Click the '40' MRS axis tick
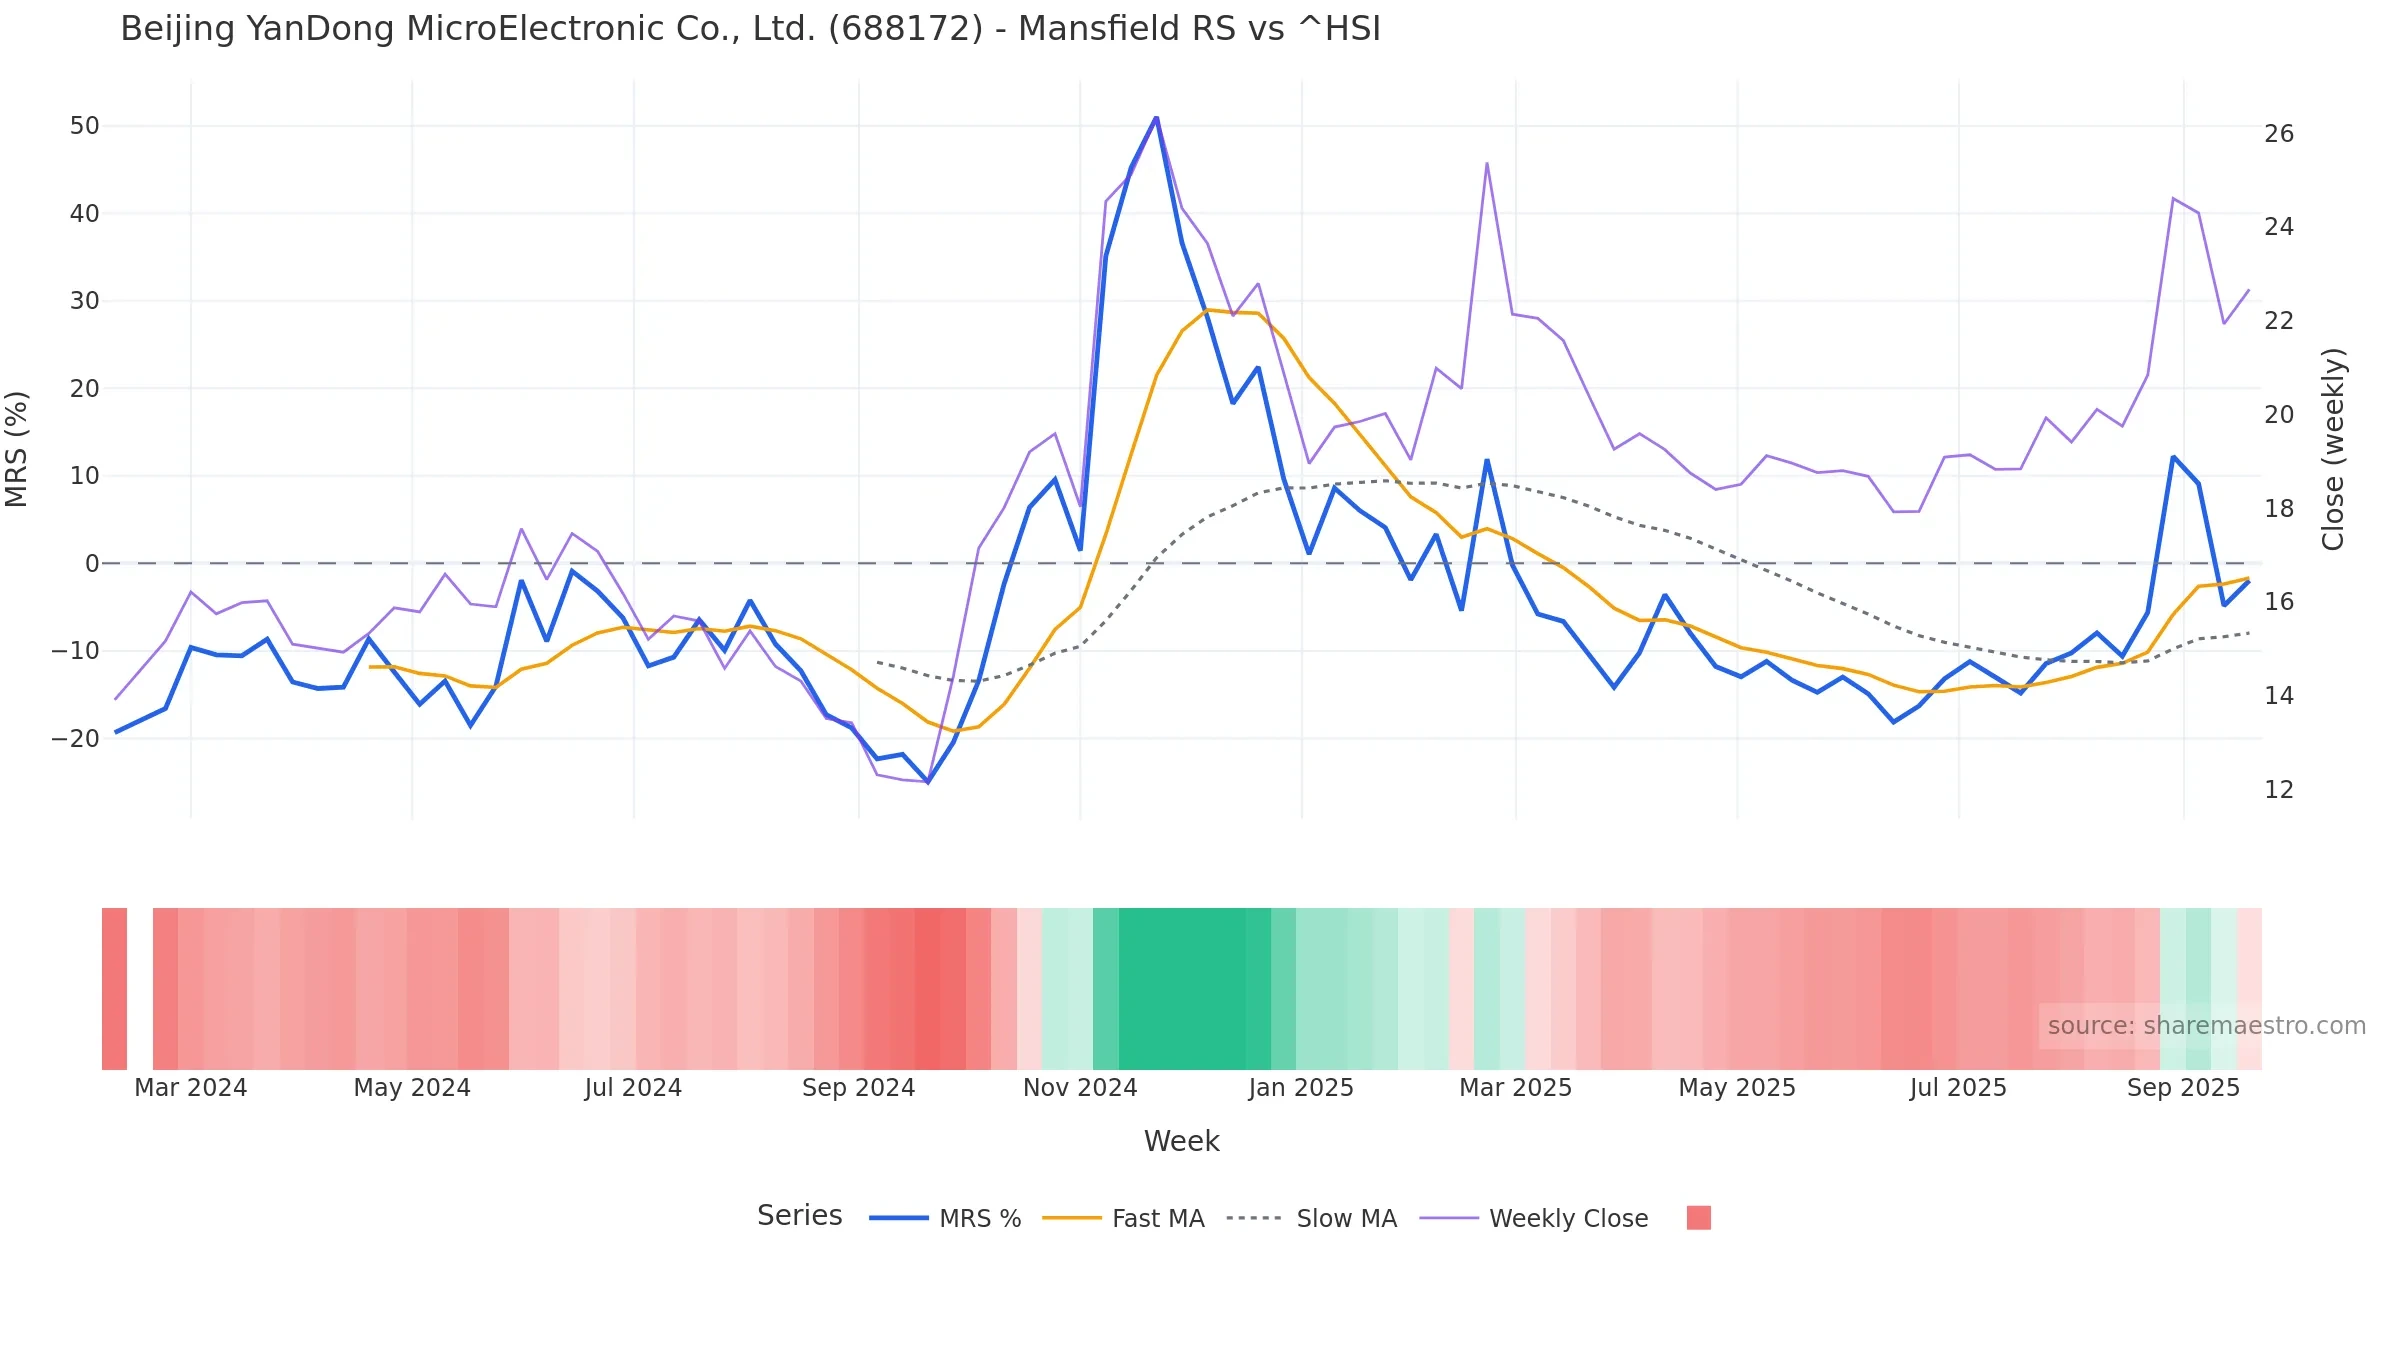Viewport: 2400px width, 1350px height. click(x=85, y=213)
